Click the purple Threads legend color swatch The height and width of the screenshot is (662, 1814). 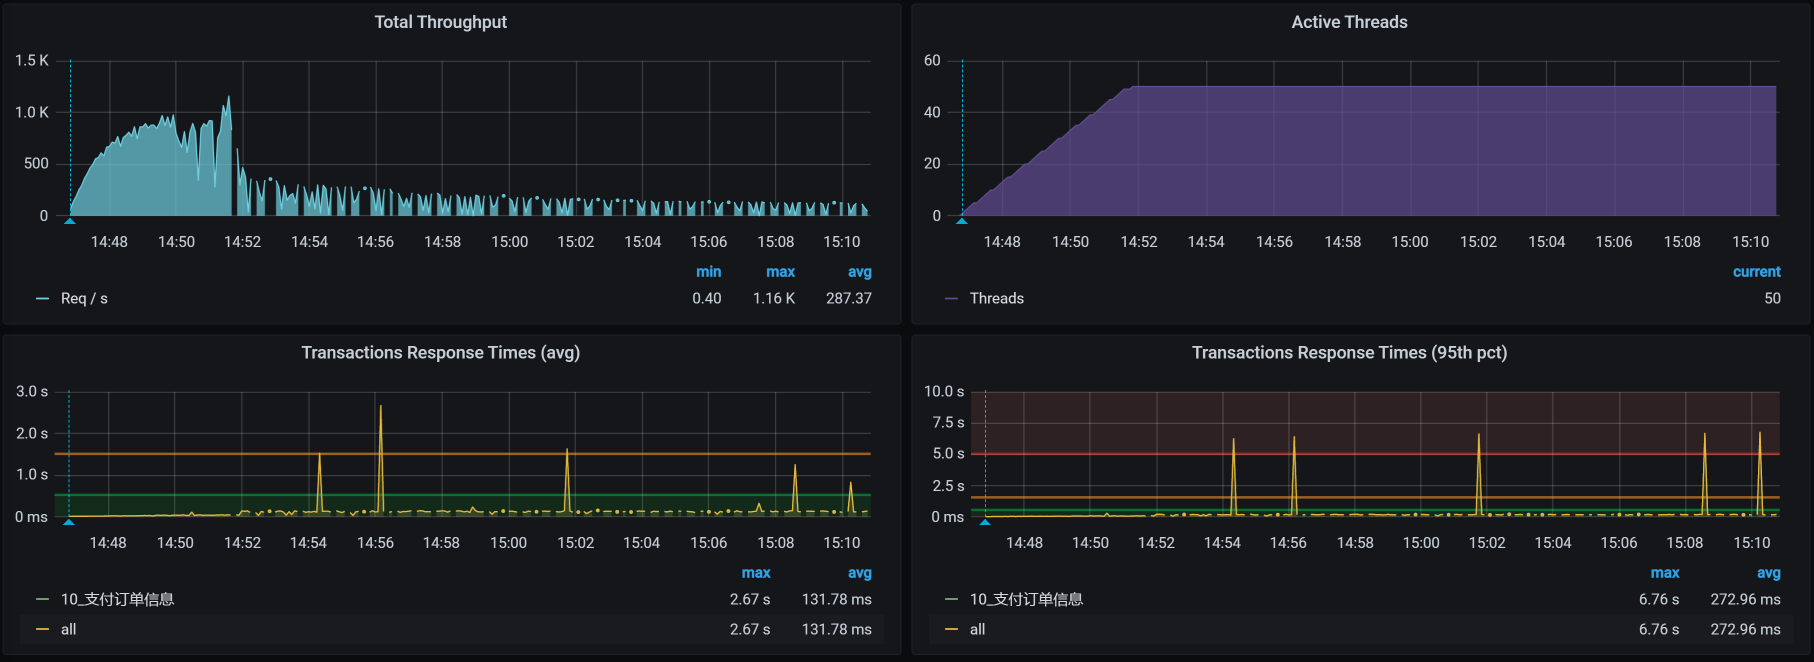[x=951, y=298]
